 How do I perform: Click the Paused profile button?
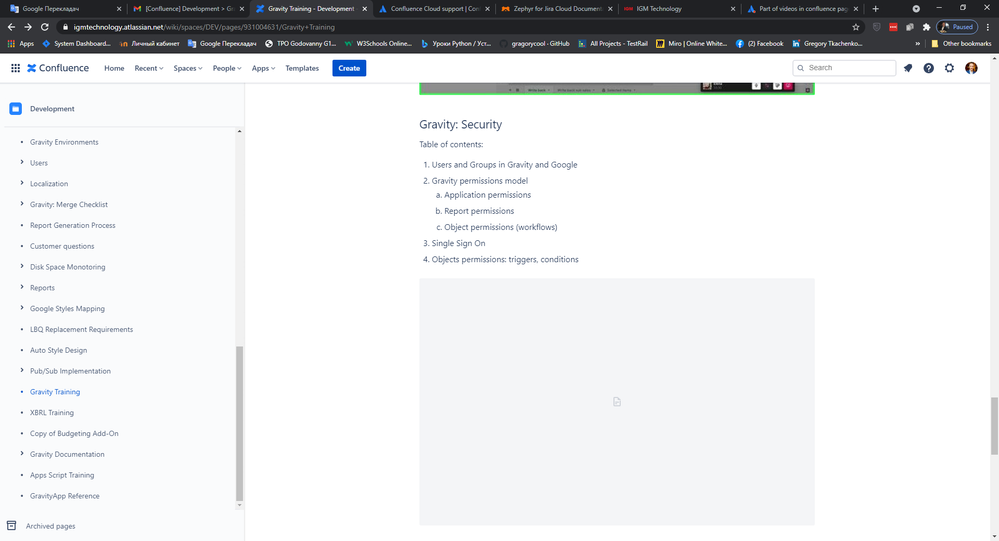point(957,27)
